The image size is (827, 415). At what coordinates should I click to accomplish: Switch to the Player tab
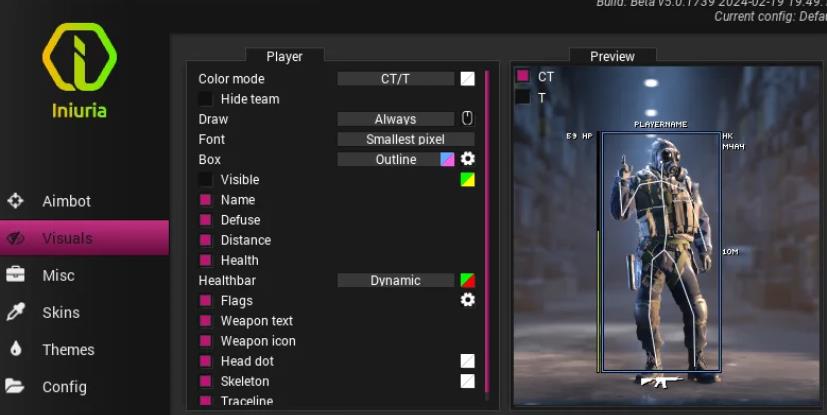pyautogui.click(x=284, y=57)
